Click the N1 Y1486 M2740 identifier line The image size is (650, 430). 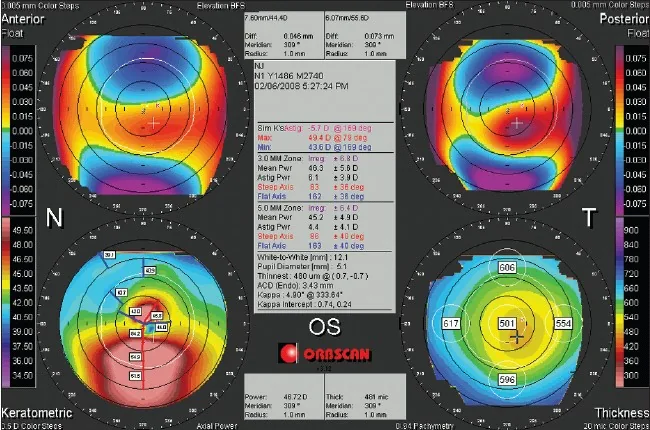click(289, 76)
